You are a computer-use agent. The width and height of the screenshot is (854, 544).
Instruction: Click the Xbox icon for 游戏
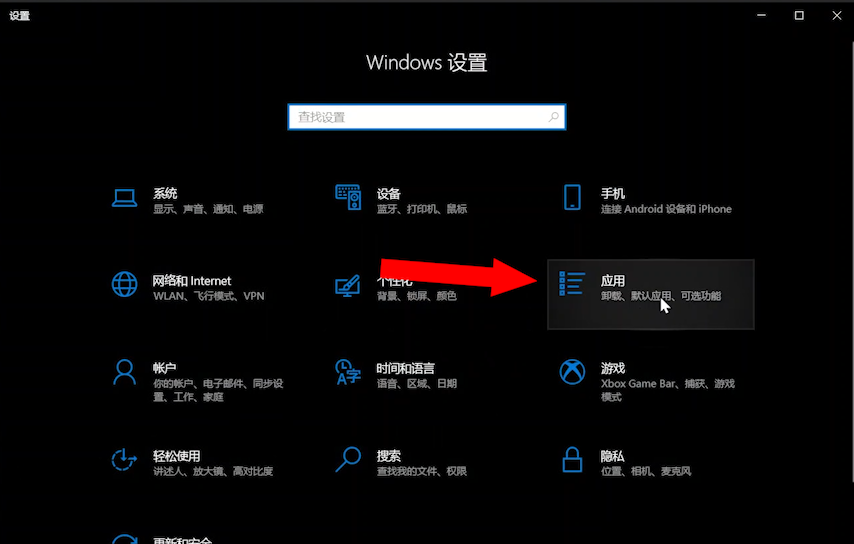[572, 372]
